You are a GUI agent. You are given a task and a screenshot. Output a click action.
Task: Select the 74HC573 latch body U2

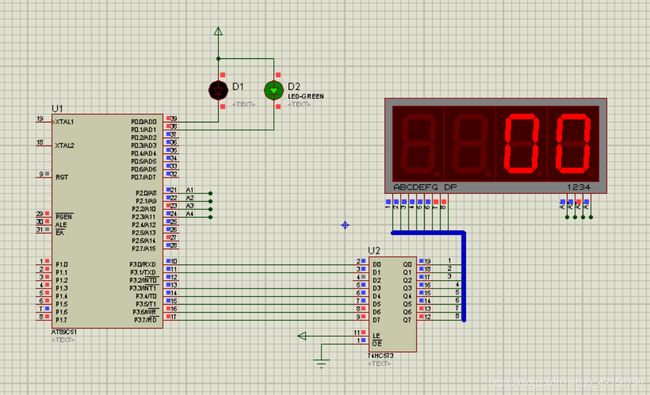pyautogui.click(x=393, y=304)
